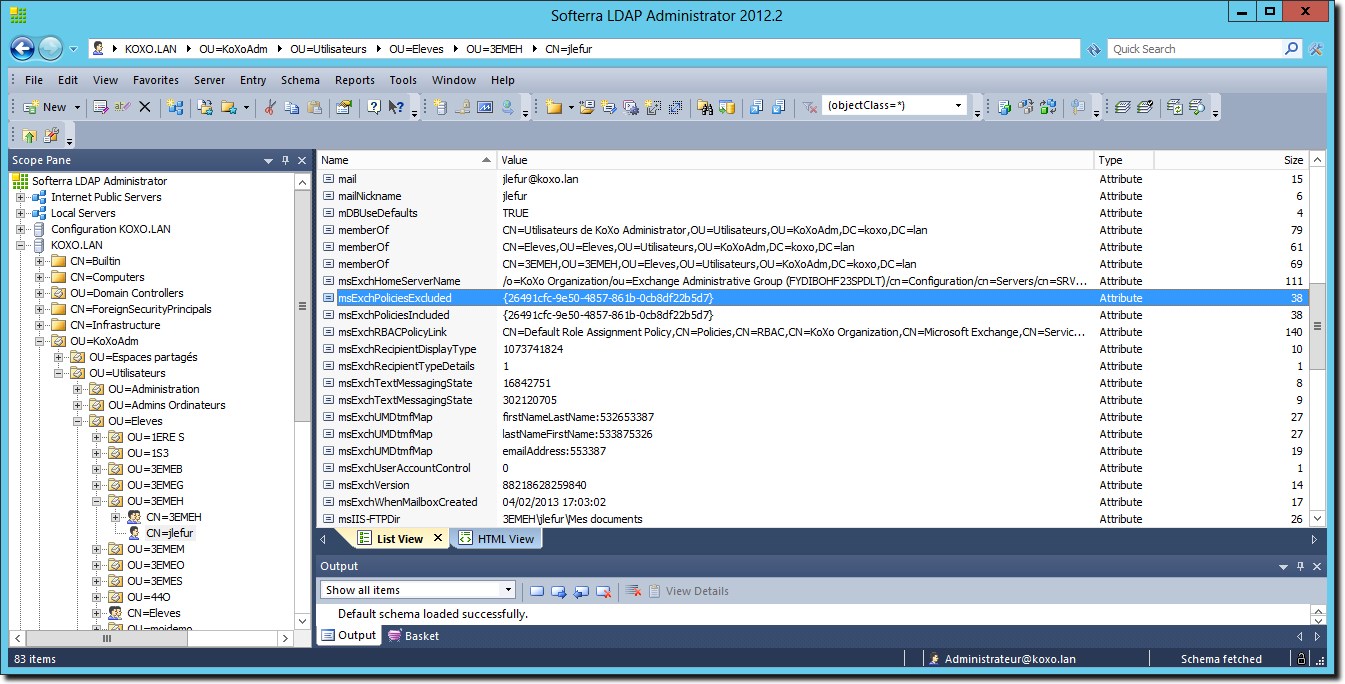Click the back navigation arrow button
The image size is (1345, 684).
pos(23,48)
